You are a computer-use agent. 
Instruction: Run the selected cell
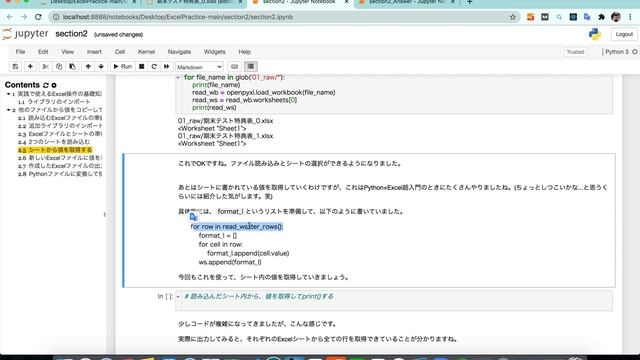(122, 67)
